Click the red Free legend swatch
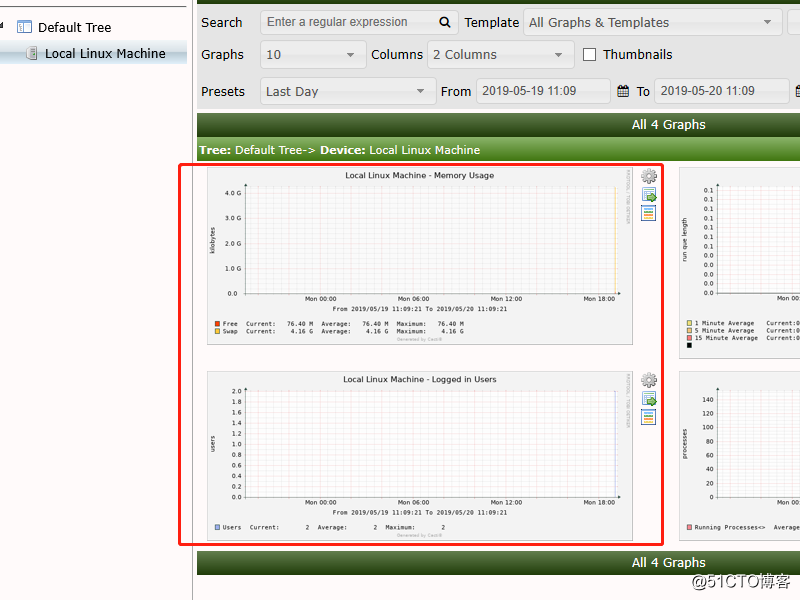Screen dimensions: 800x600 pos(217,323)
